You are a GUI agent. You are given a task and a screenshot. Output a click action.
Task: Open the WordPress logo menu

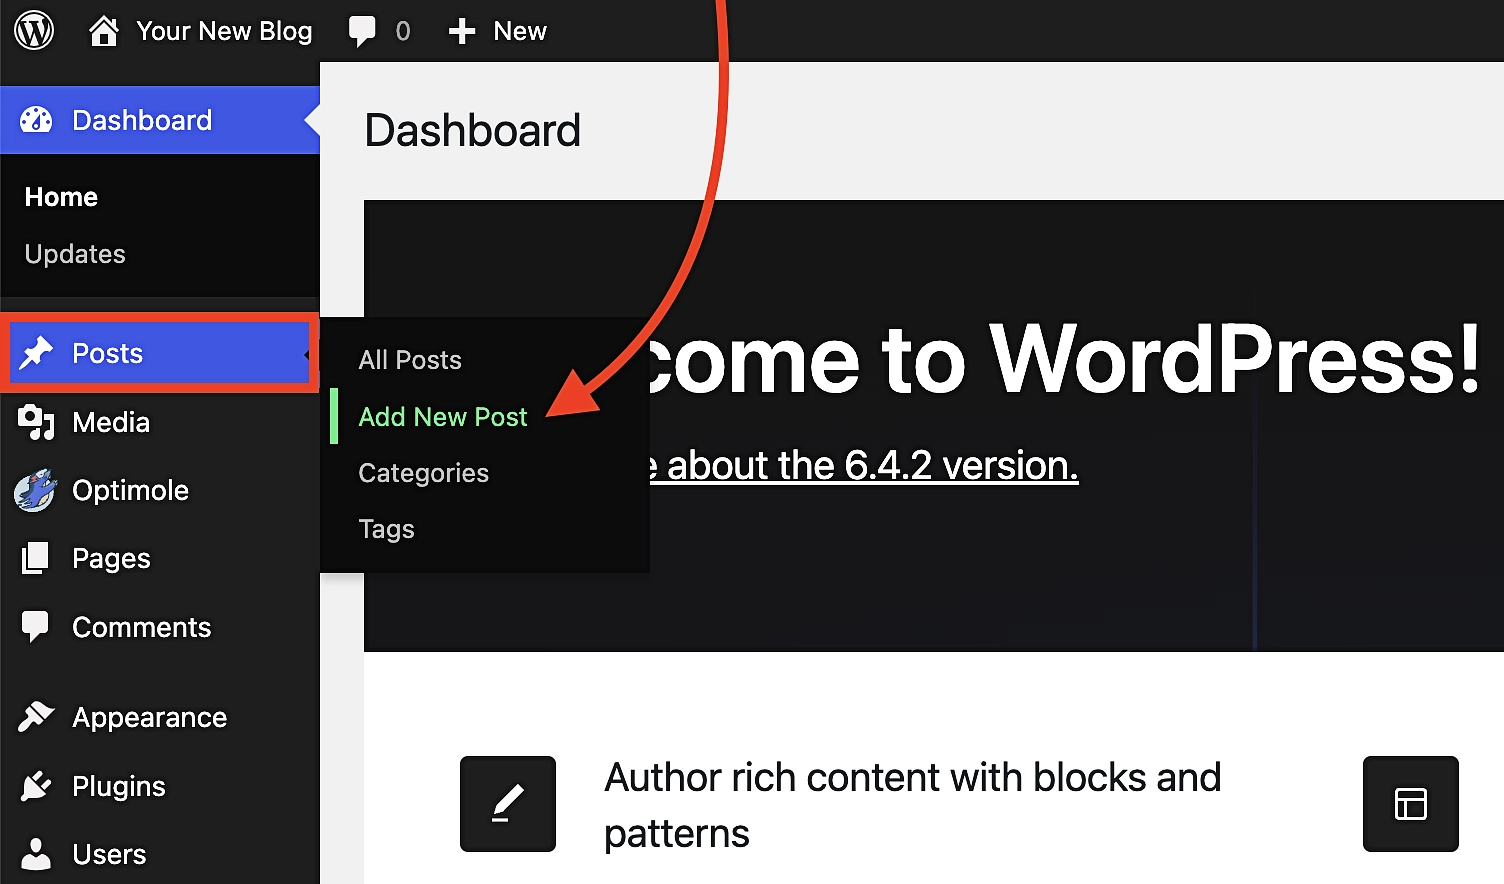coord(34,30)
